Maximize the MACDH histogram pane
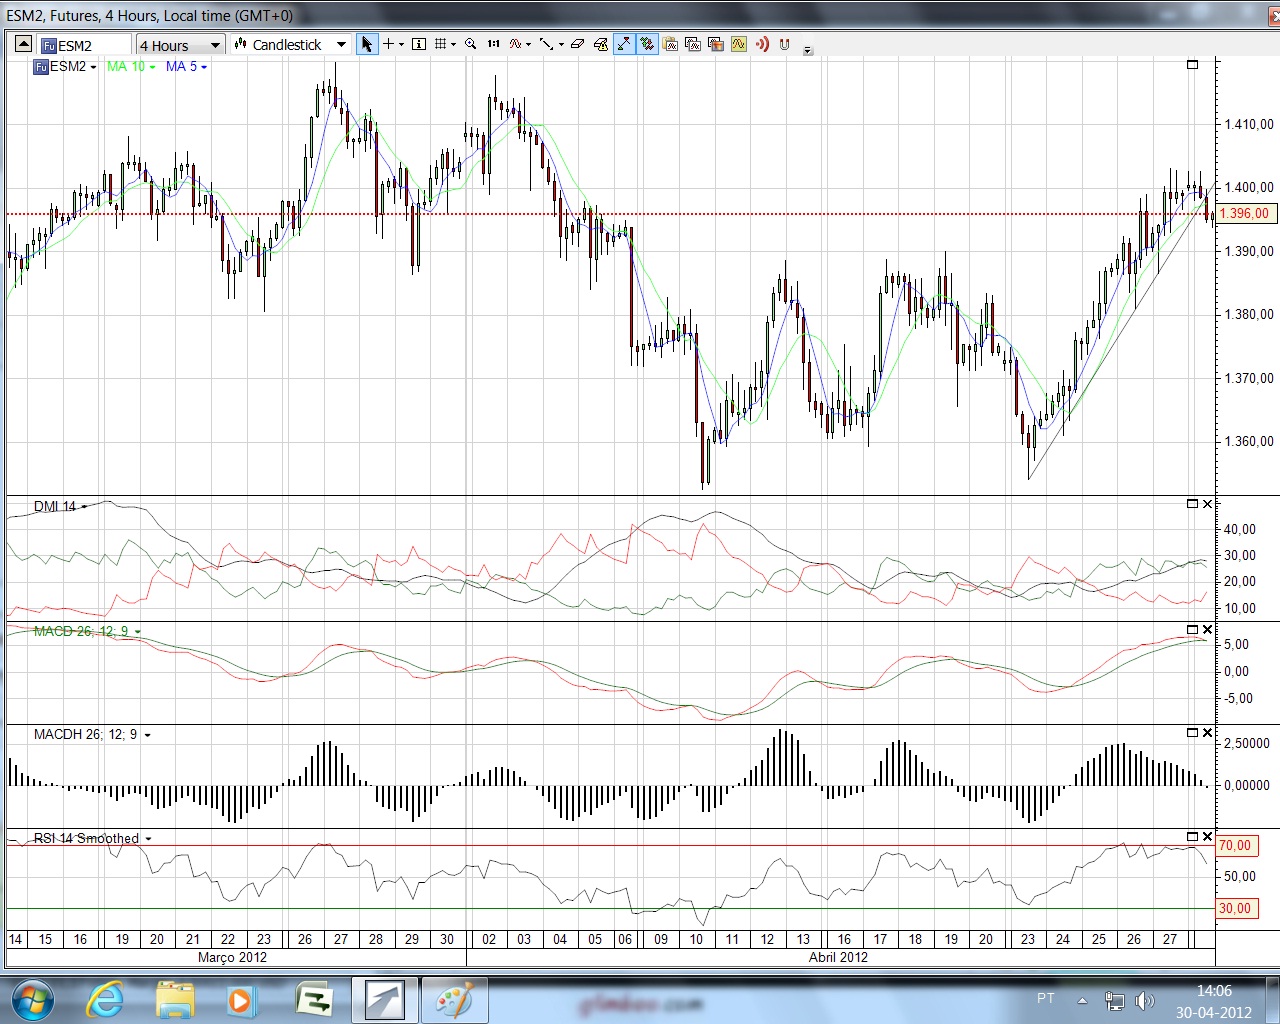The image size is (1280, 1024). [1192, 732]
